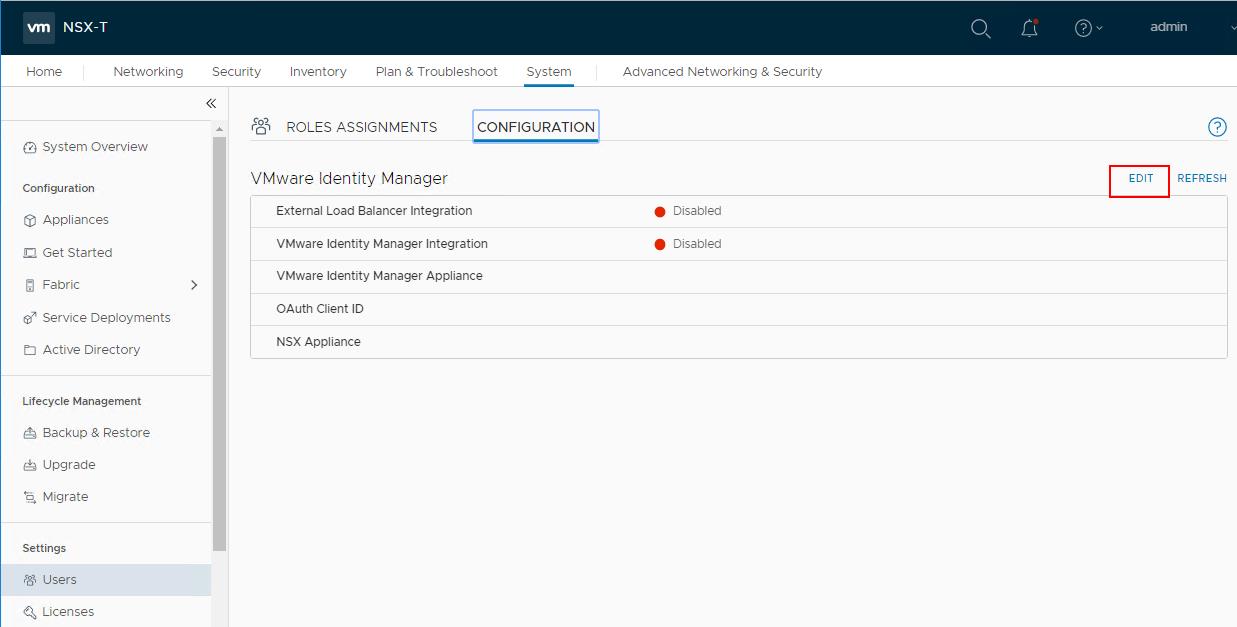This screenshot has width=1237, height=627.
Task: Open the notifications bell icon
Action: (1029, 28)
